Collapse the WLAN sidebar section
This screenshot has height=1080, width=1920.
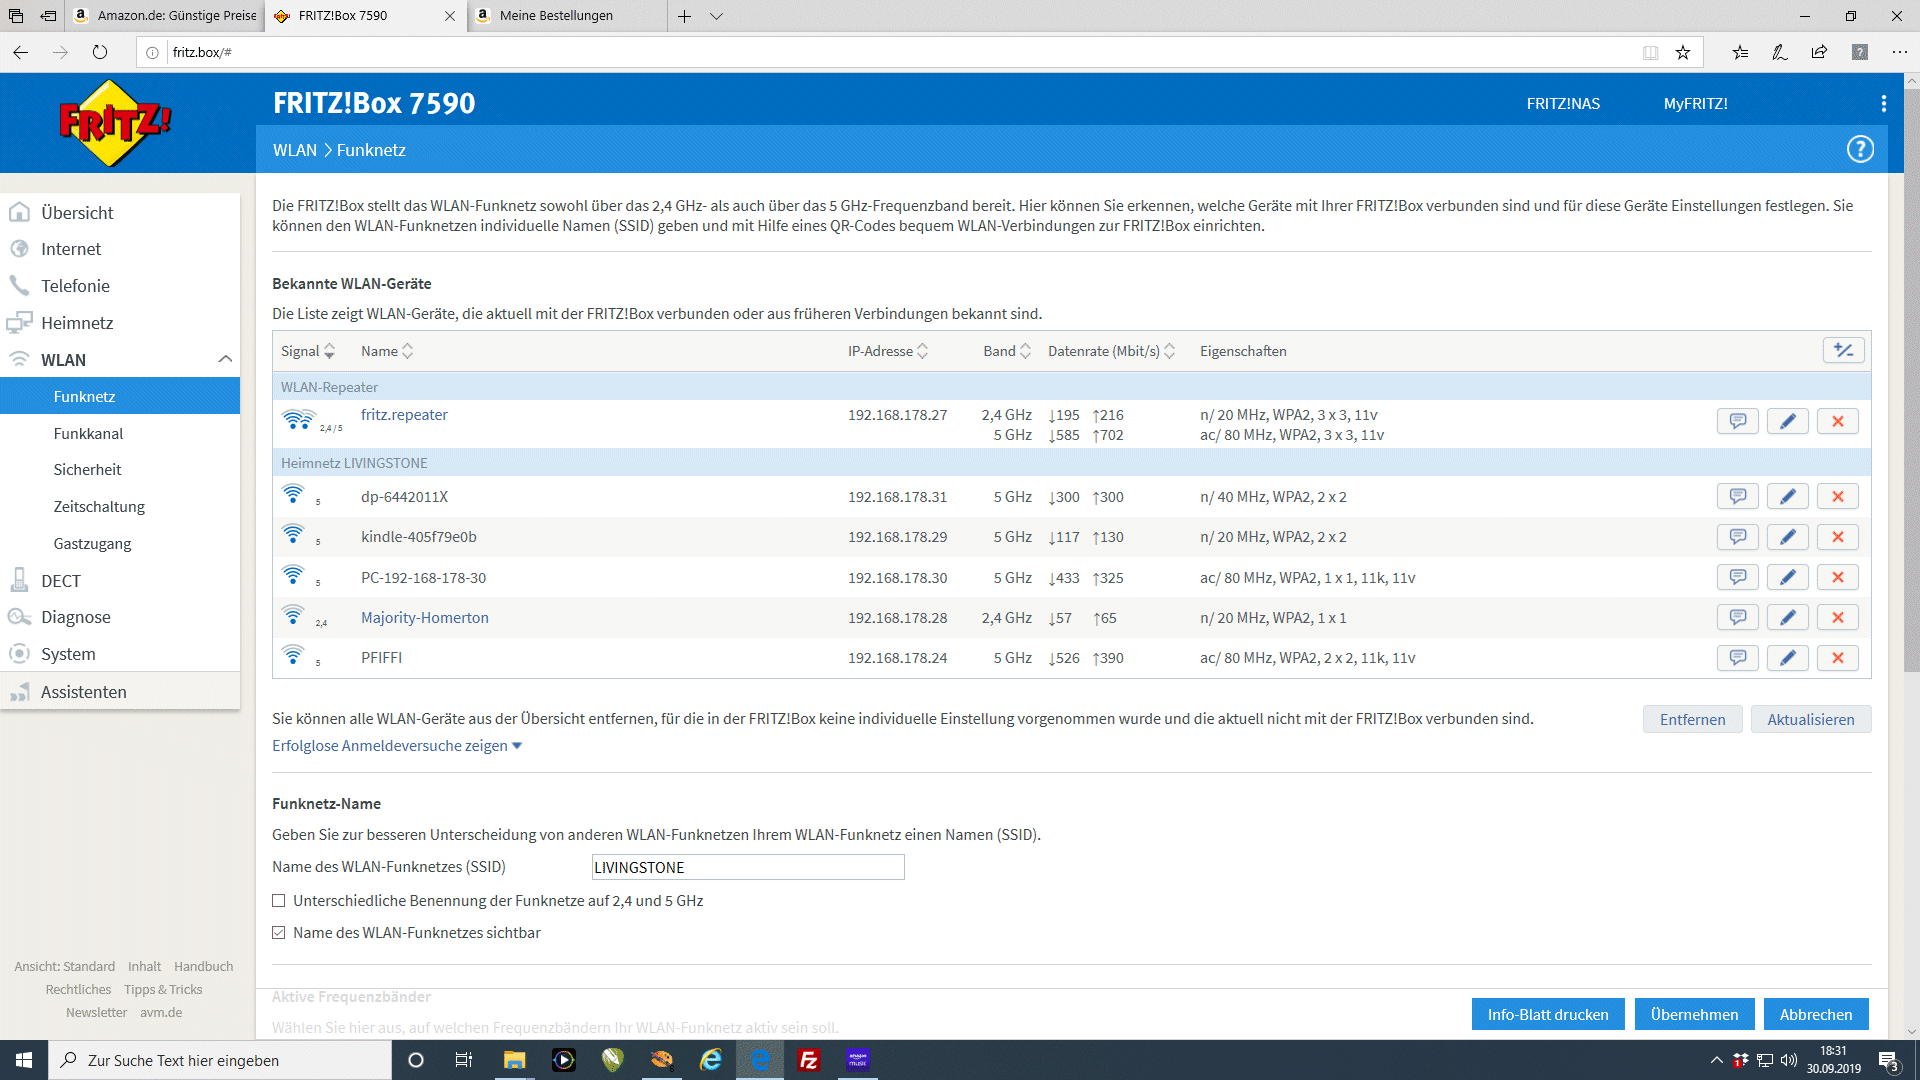click(x=225, y=359)
